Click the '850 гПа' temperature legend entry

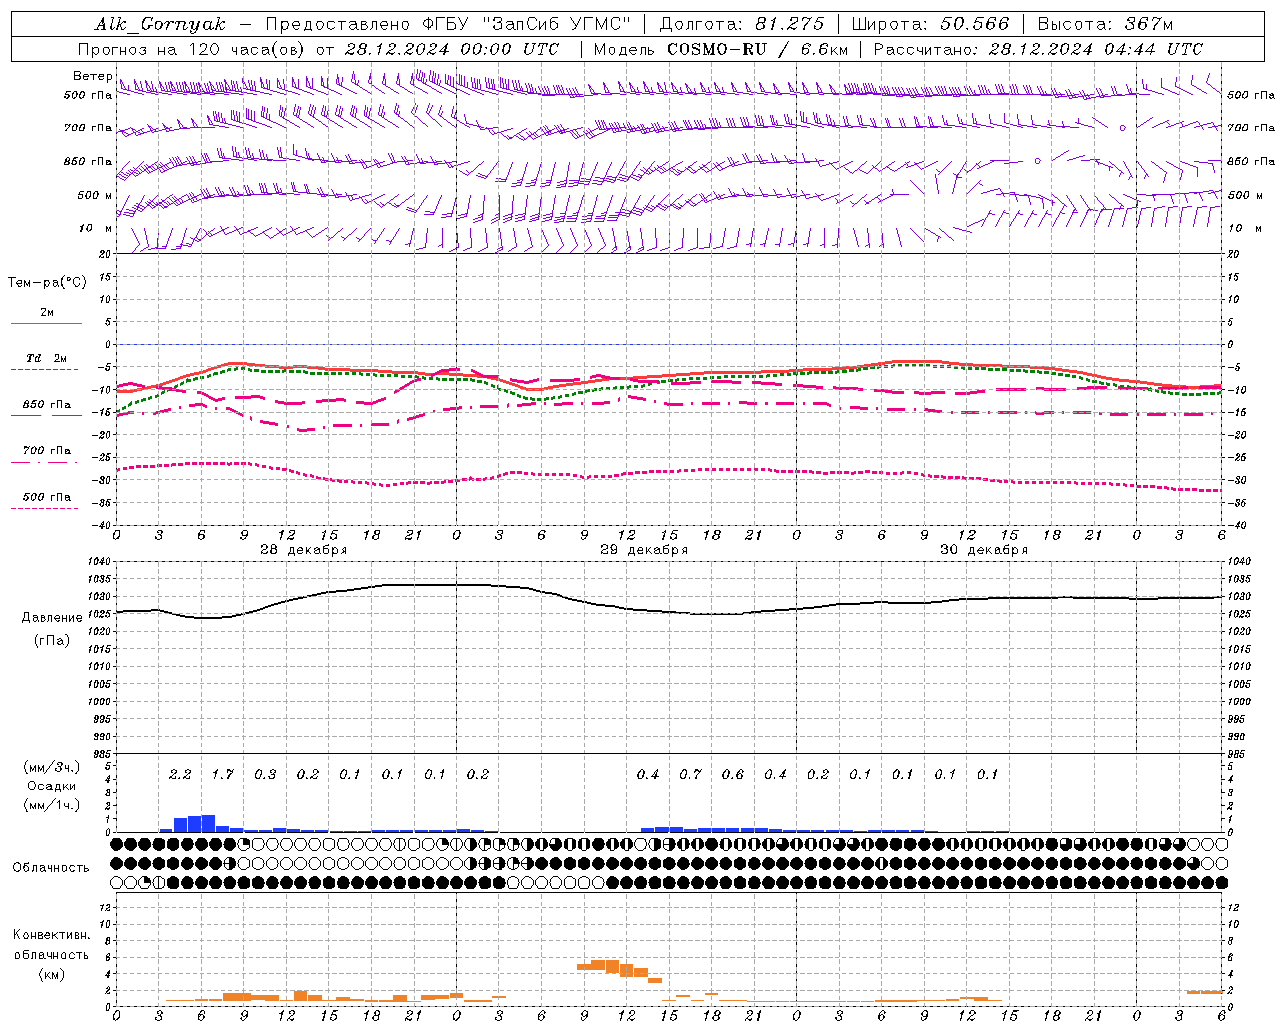(x=47, y=405)
